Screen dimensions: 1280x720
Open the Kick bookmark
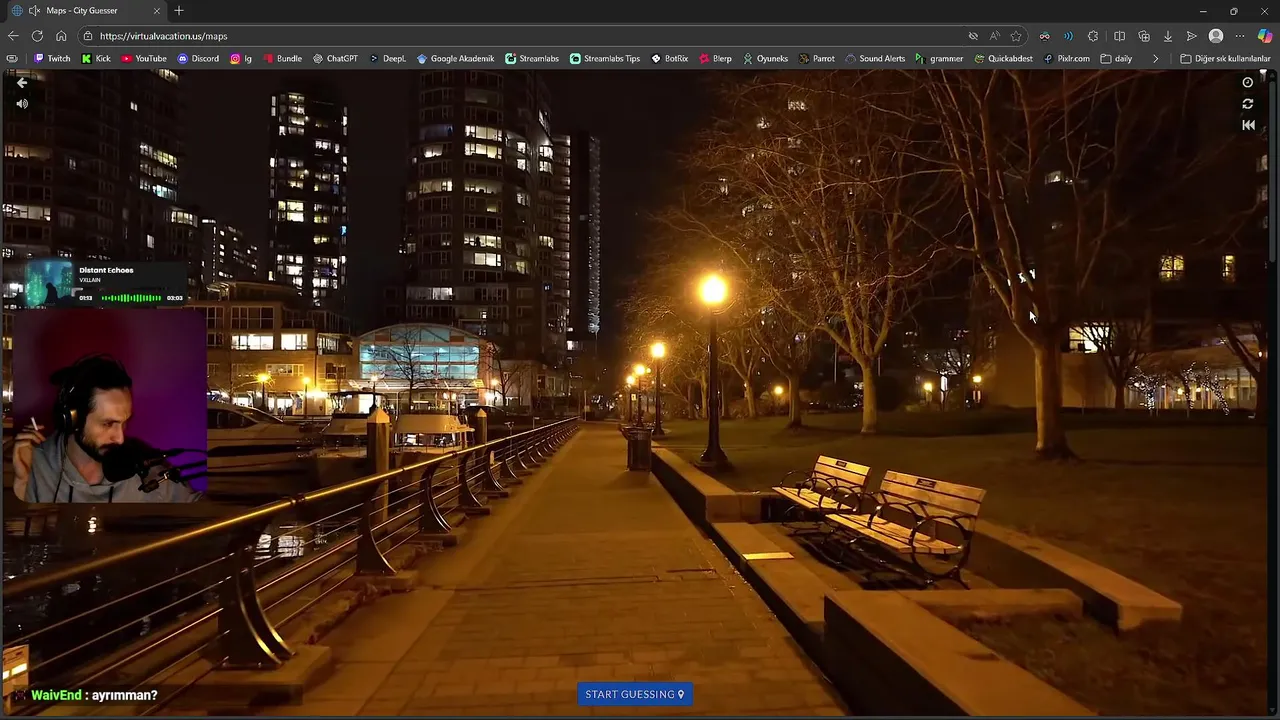[x=96, y=59]
